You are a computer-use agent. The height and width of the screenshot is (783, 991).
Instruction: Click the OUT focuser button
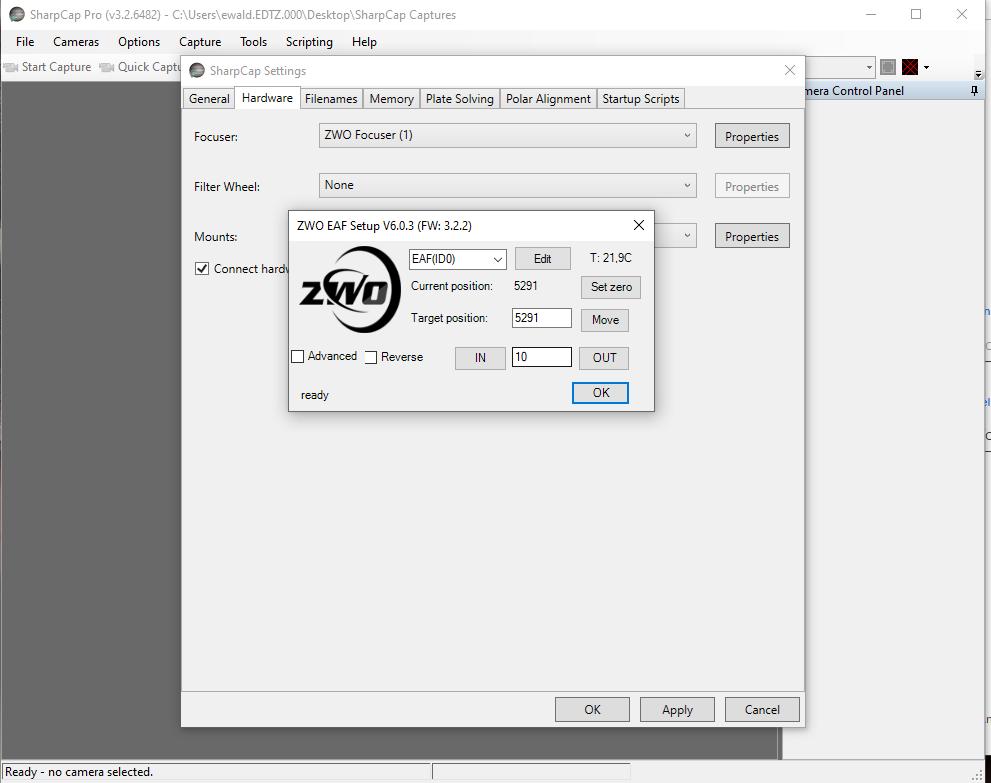point(604,358)
